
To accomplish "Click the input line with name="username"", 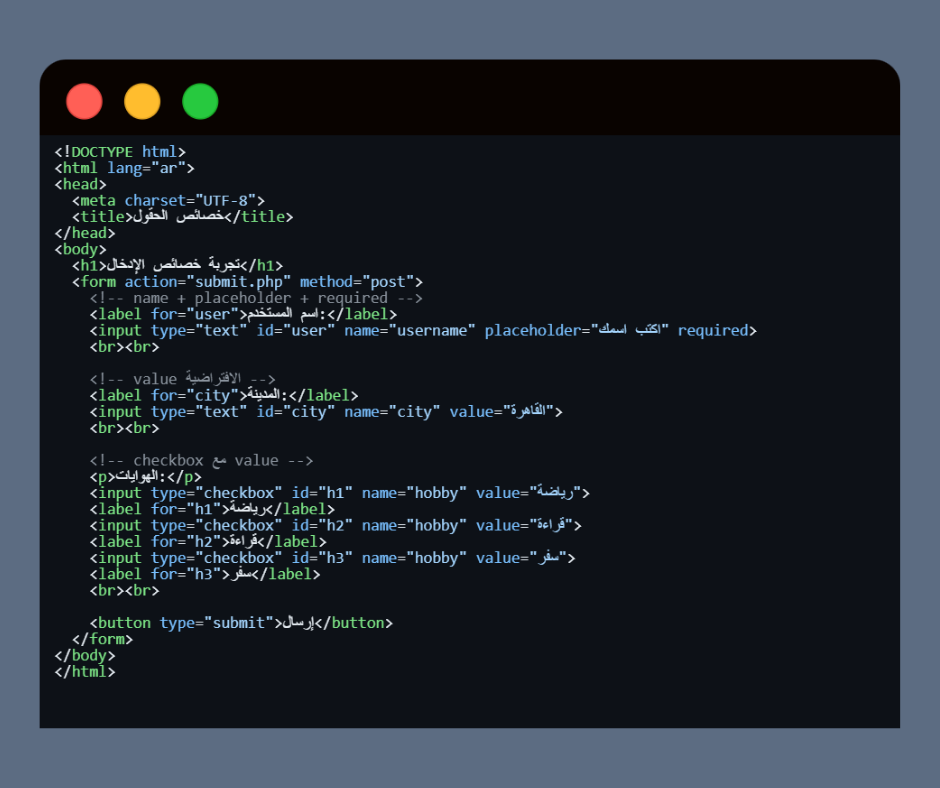I will pos(422,330).
